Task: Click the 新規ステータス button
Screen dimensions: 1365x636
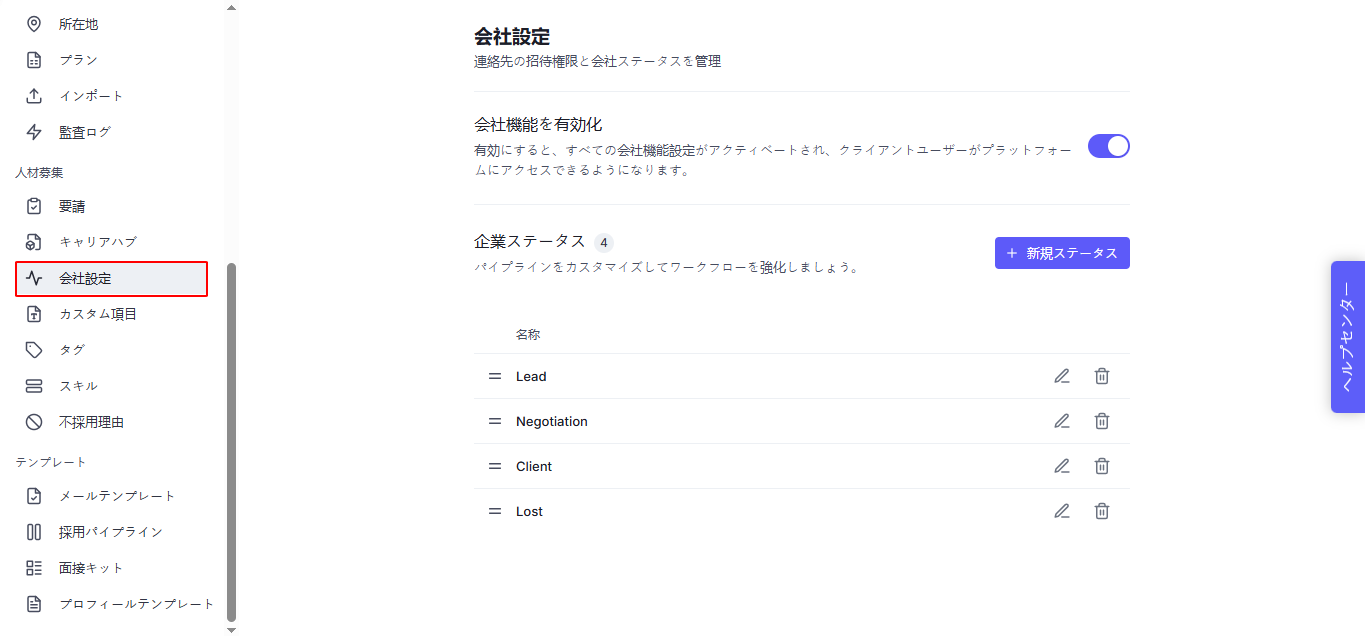Action: click(1062, 253)
